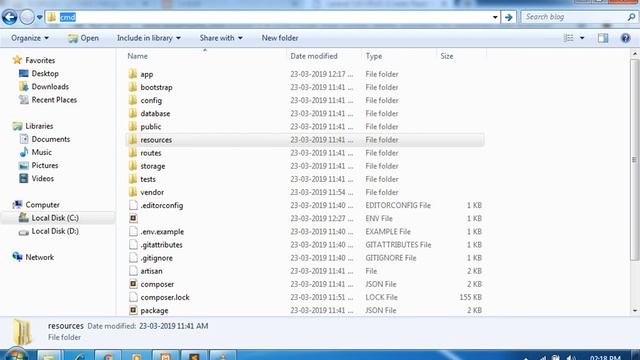Click the config folder icon
The height and width of the screenshot is (360, 640).
point(133,100)
